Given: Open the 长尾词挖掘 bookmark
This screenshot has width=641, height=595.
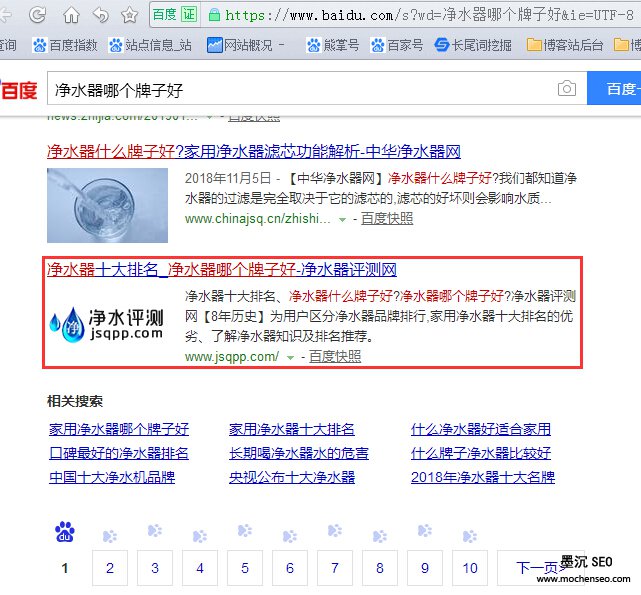Looking at the screenshot, I should (x=473, y=45).
